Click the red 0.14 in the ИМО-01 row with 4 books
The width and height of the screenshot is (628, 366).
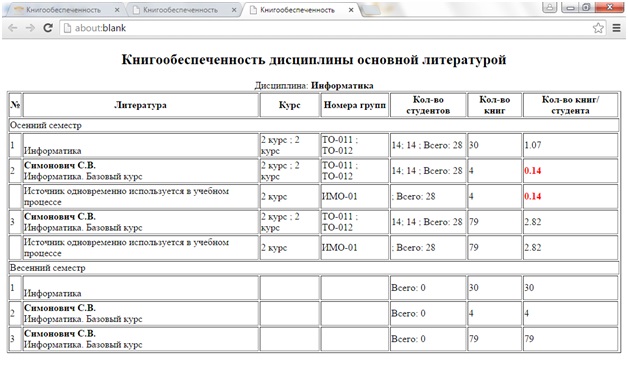pos(533,197)
